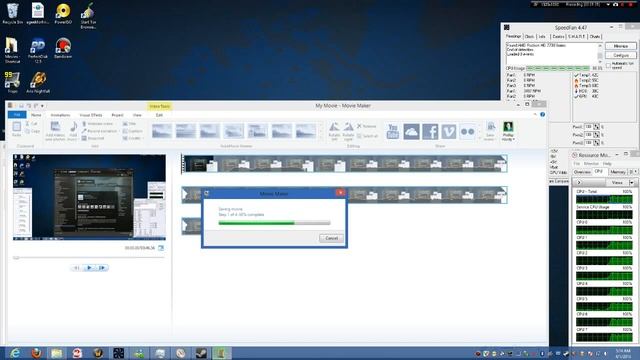640x360 pixels.
Task: Switch to the Animations ribbon tab
Action: (x=60, y=115)
